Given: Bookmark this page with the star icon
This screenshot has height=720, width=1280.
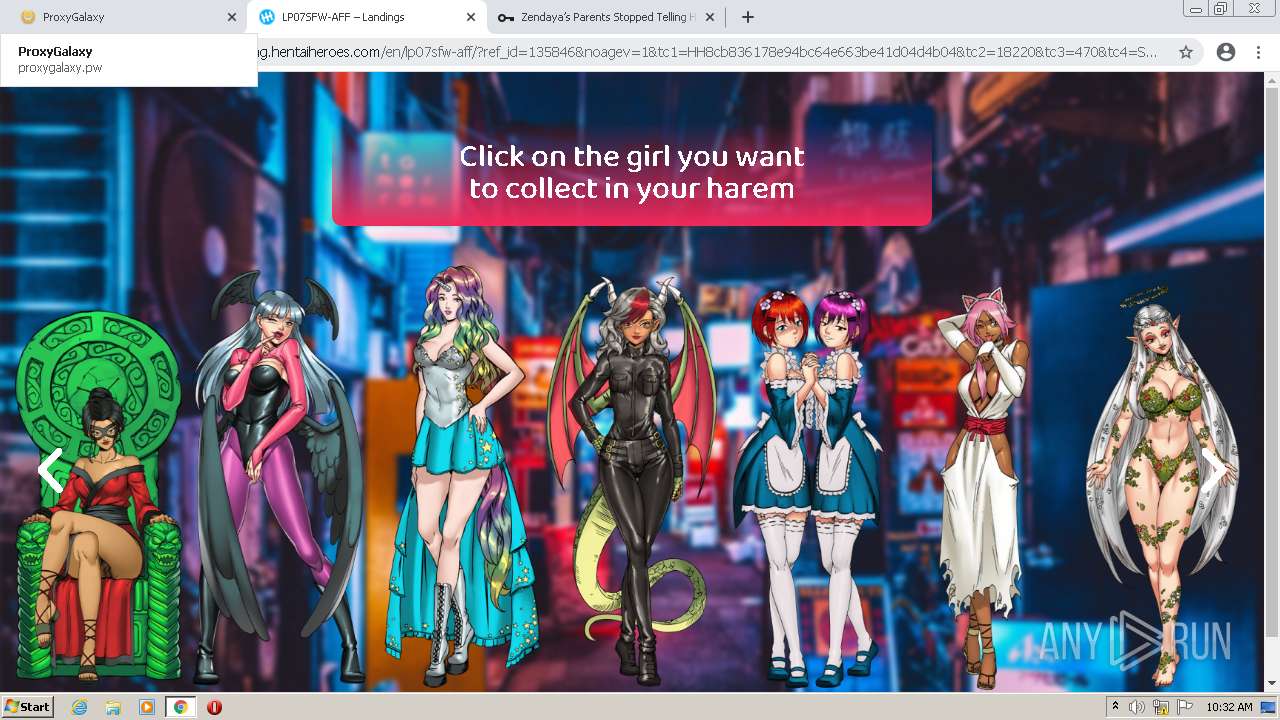Looking at the screenshot, I should pos(1186,52).
